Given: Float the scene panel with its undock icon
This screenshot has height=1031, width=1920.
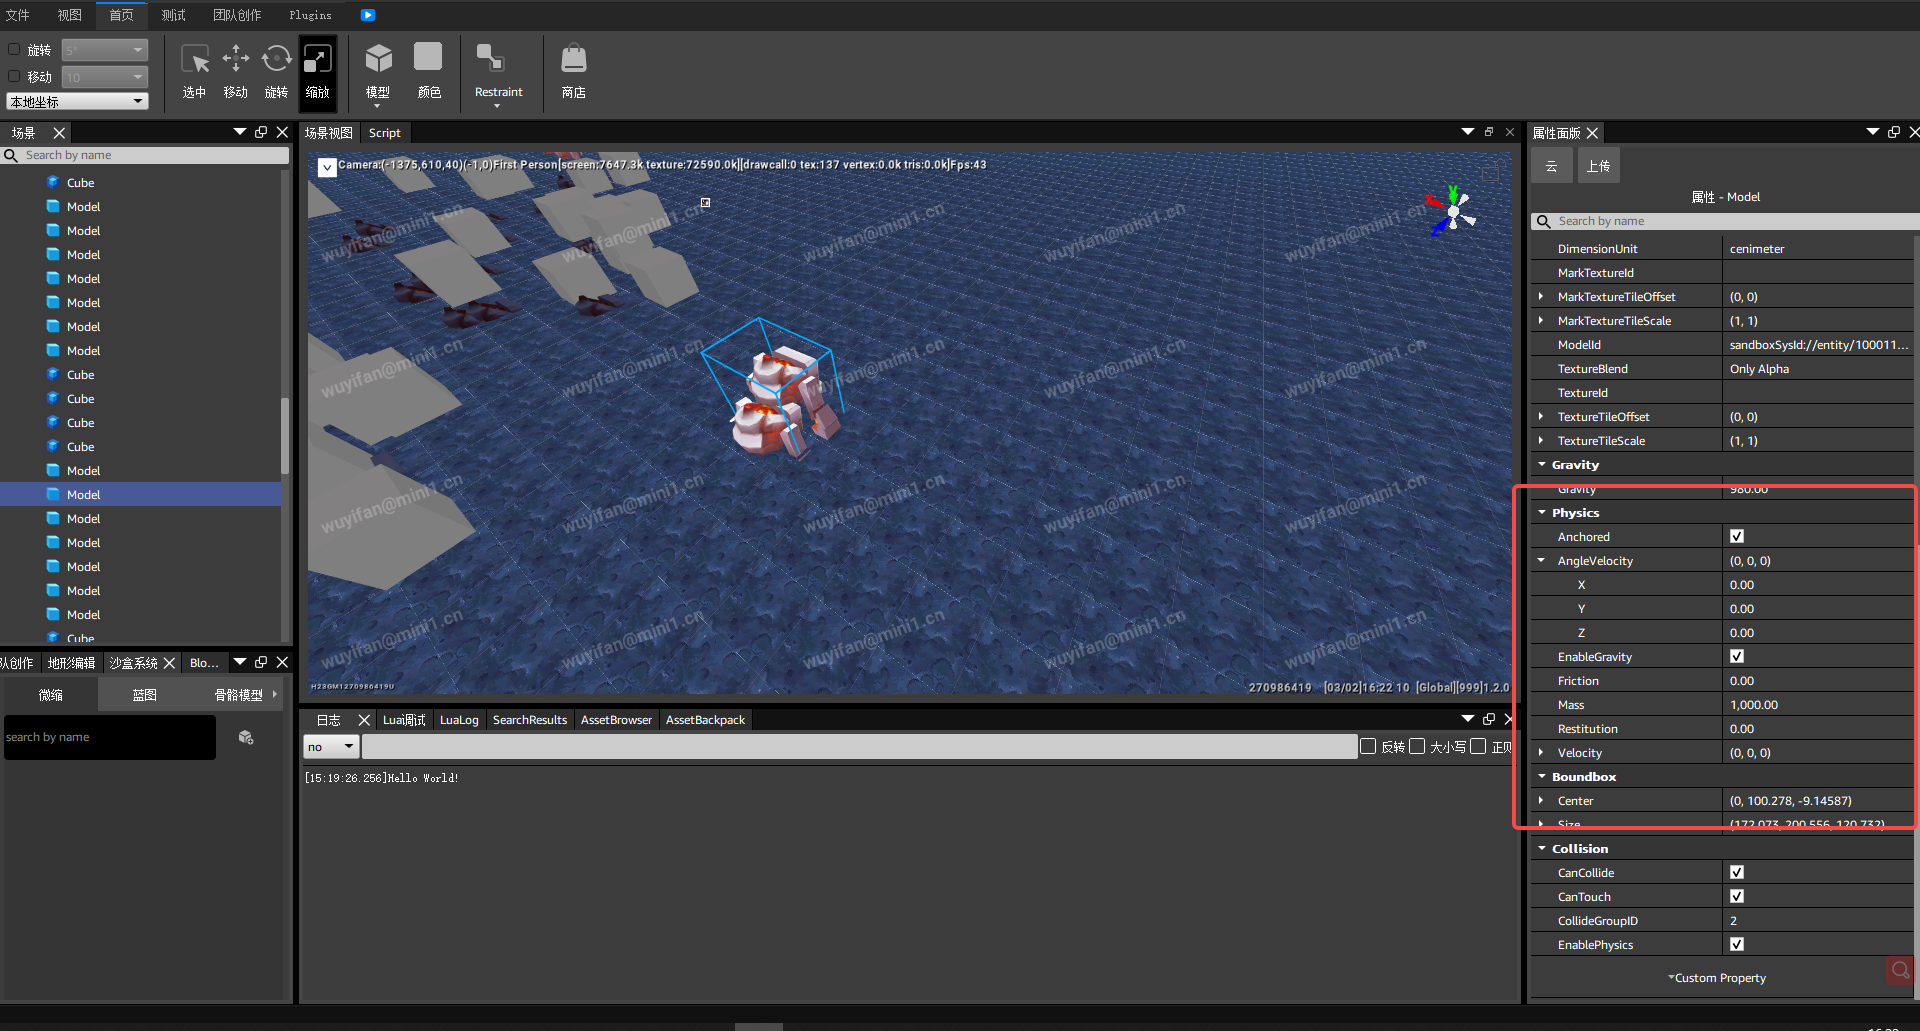Looking at the screenshot, I should click(261, 132).
